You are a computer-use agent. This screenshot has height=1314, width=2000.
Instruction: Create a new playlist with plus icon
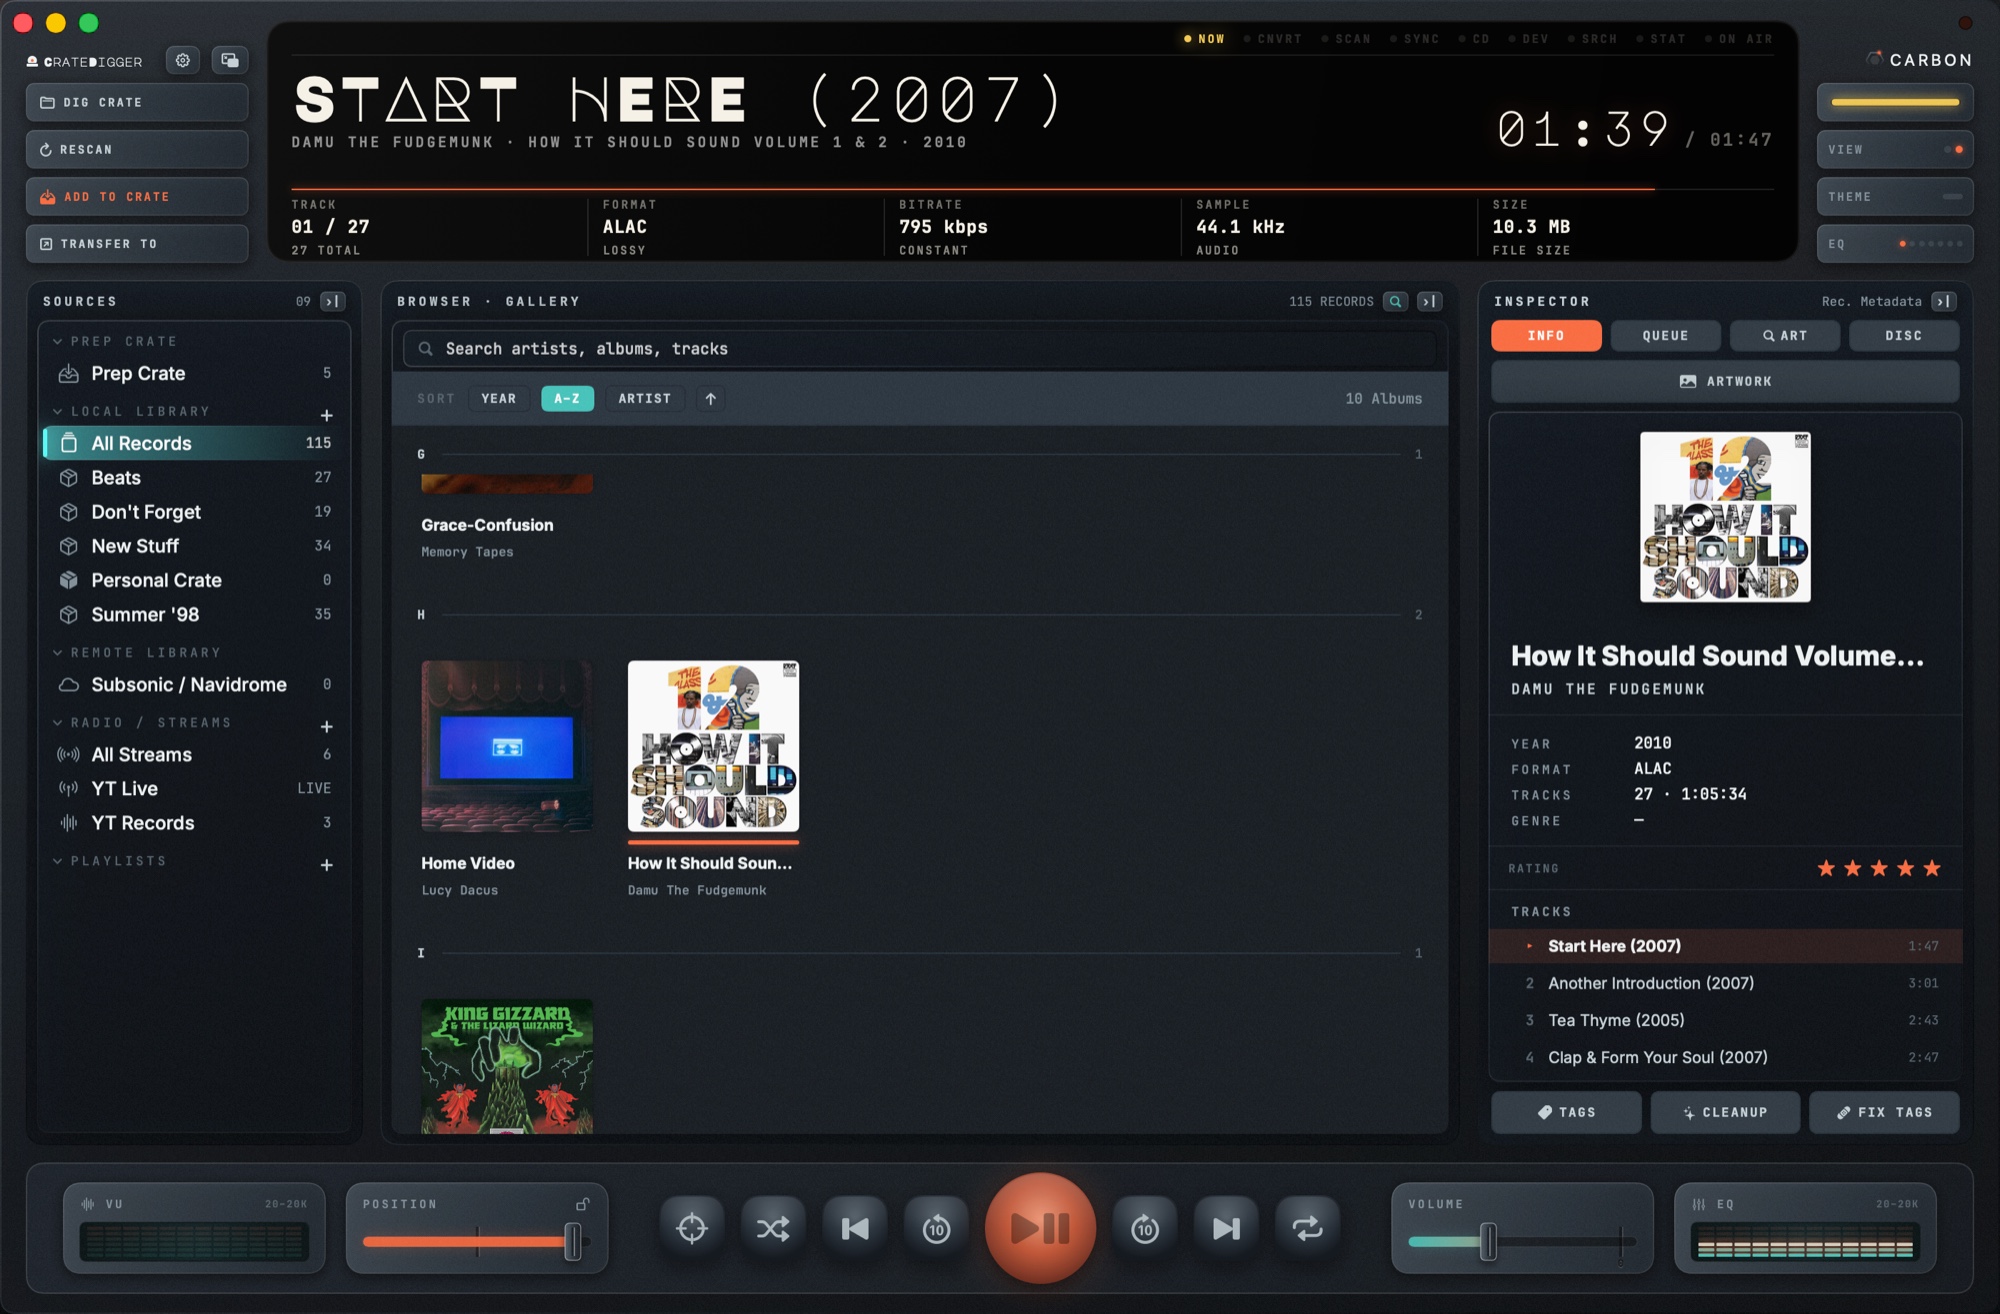[326, 865]
